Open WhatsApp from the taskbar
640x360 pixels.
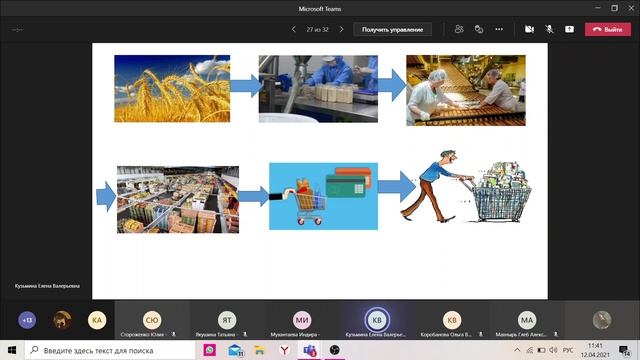pos(210,350)
